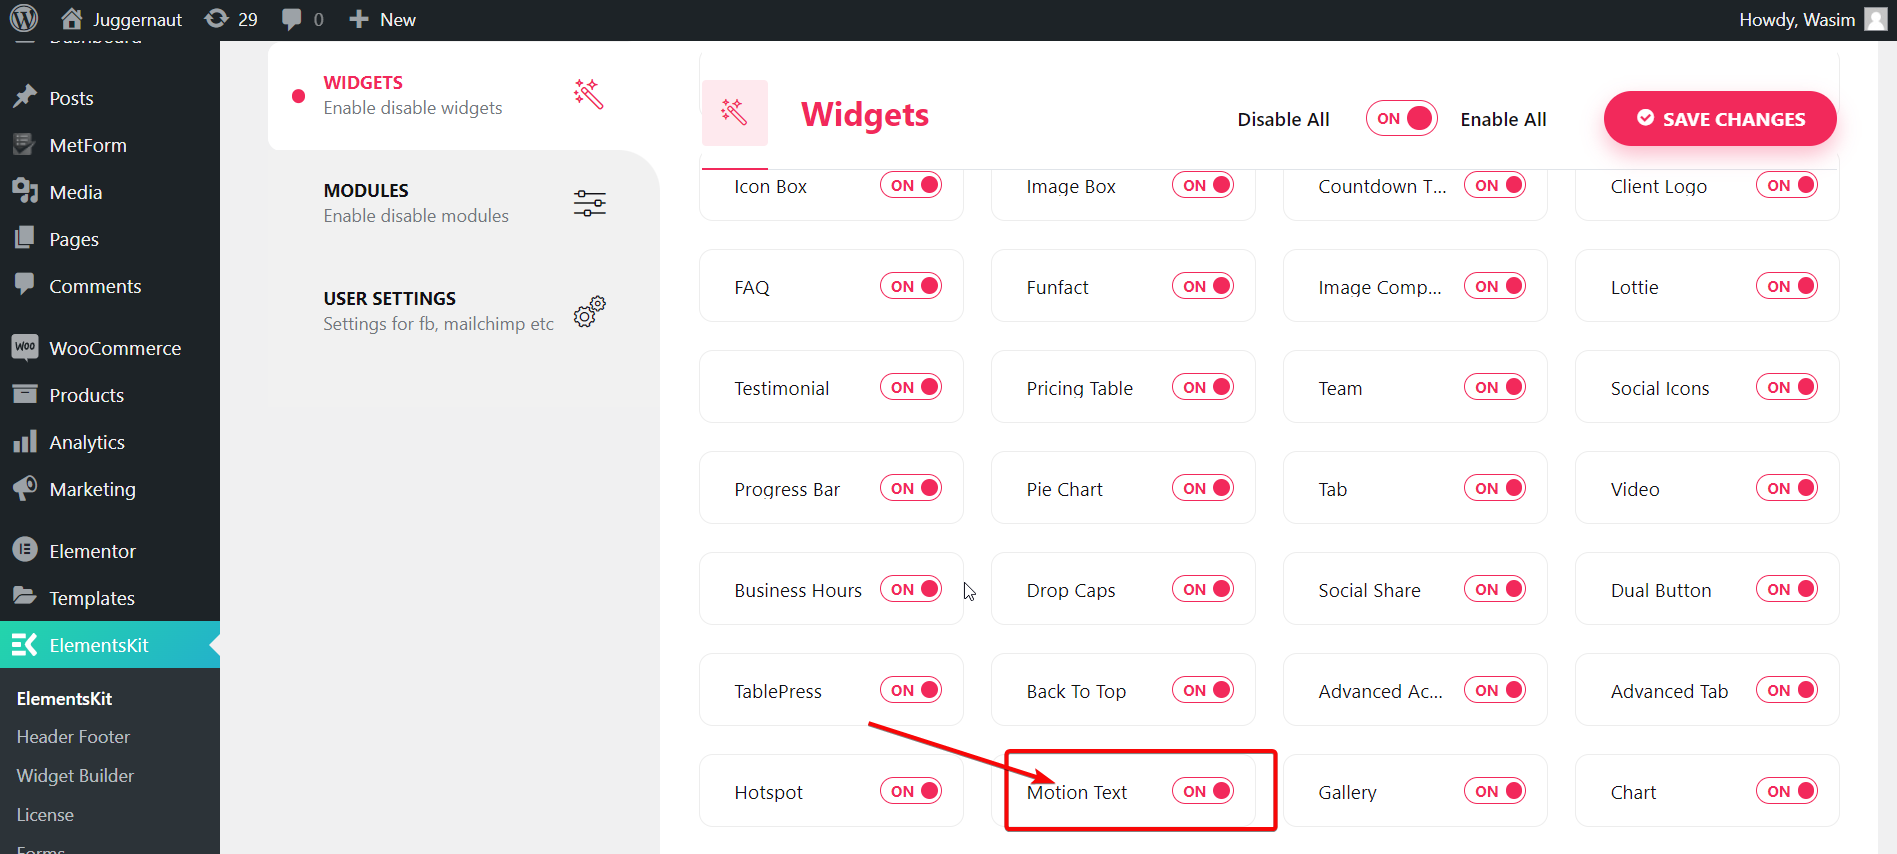Screen dimensions: 1897x854
Task: Click the Disable All label
Action: click(1283, 119)
